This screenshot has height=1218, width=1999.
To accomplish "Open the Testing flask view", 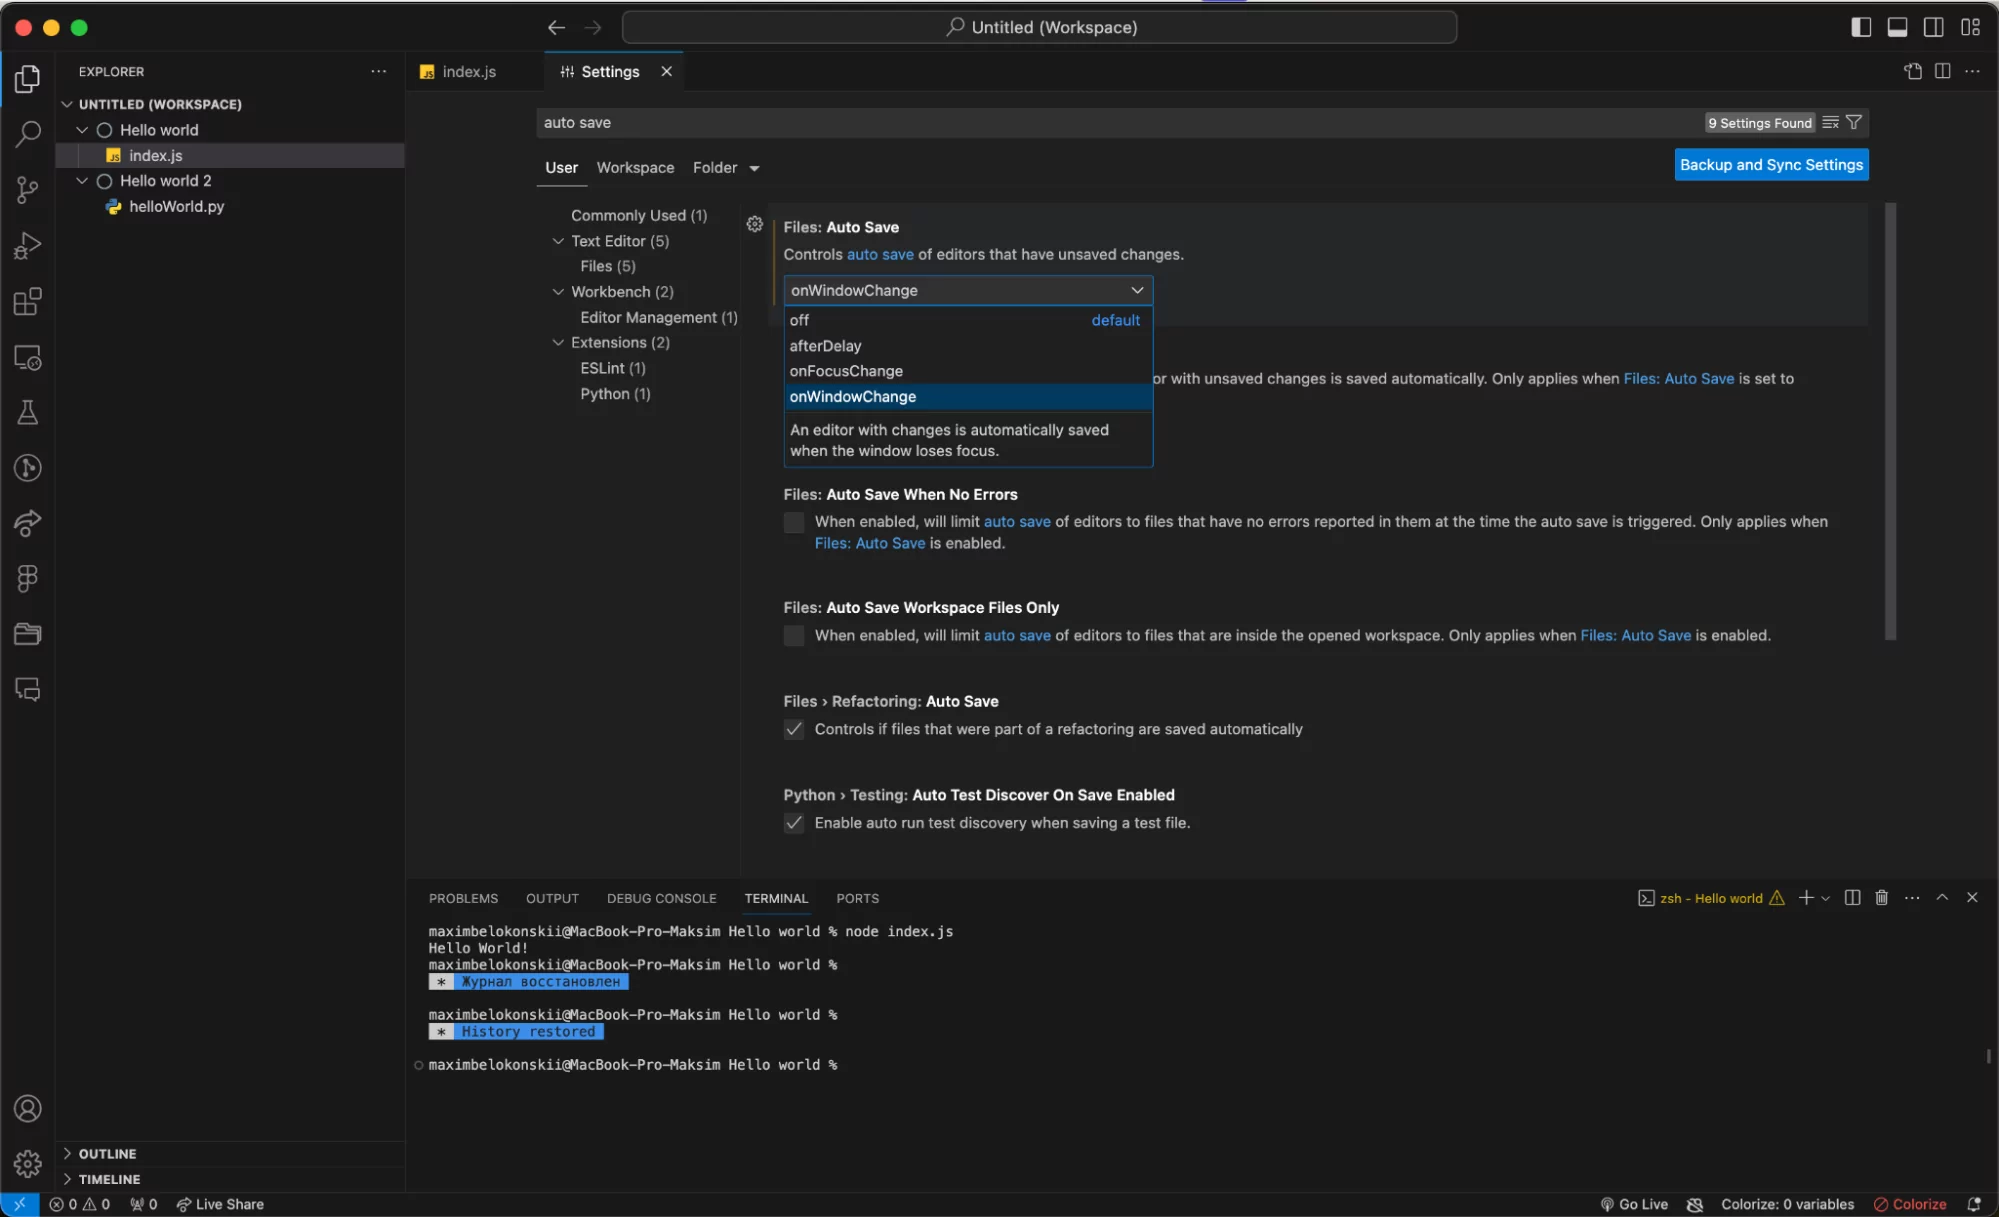I will (x=28, y=412).
